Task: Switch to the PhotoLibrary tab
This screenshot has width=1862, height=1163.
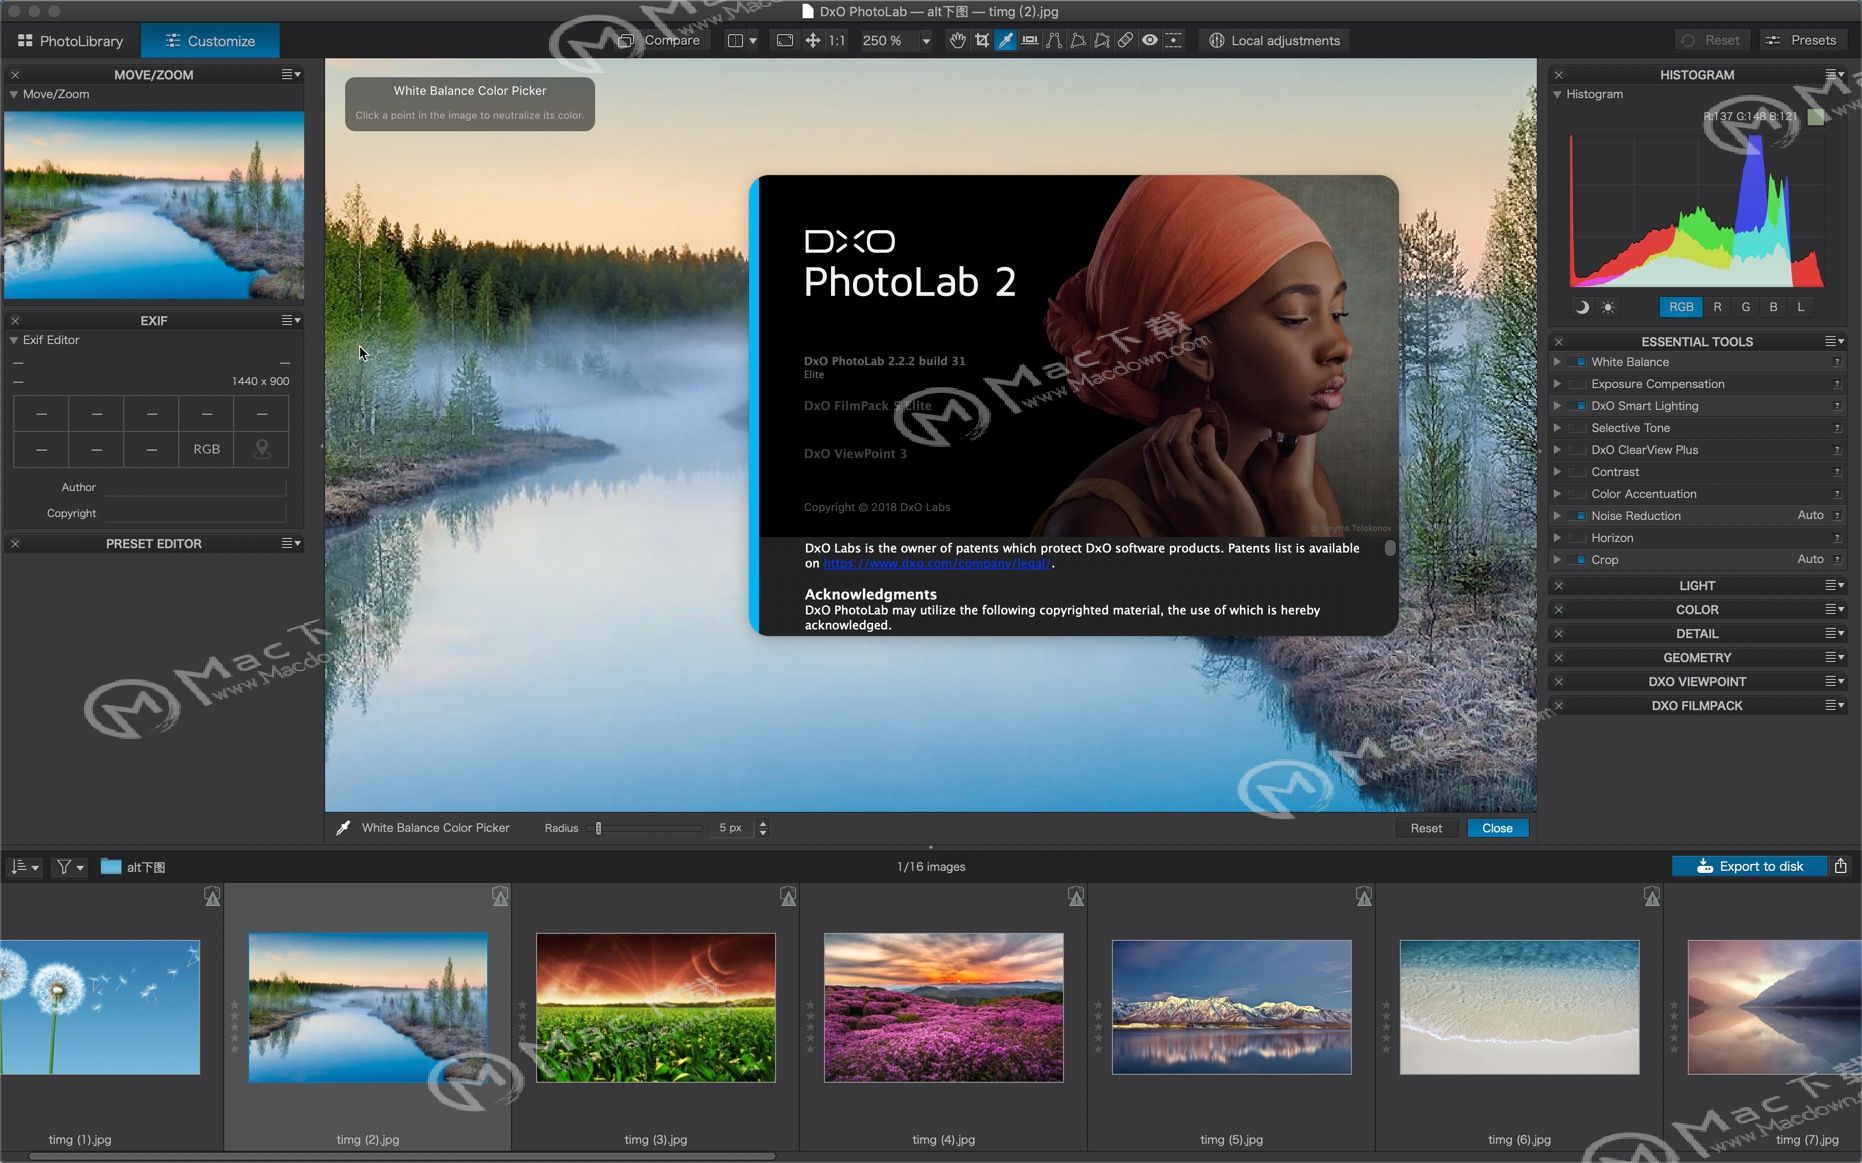Action: pyautogui.click(x=70, y=41)
